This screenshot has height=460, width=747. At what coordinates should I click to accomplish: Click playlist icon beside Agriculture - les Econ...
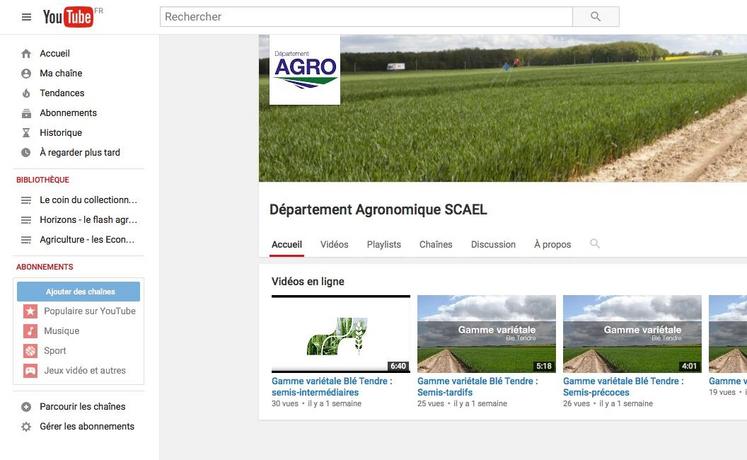26,240
